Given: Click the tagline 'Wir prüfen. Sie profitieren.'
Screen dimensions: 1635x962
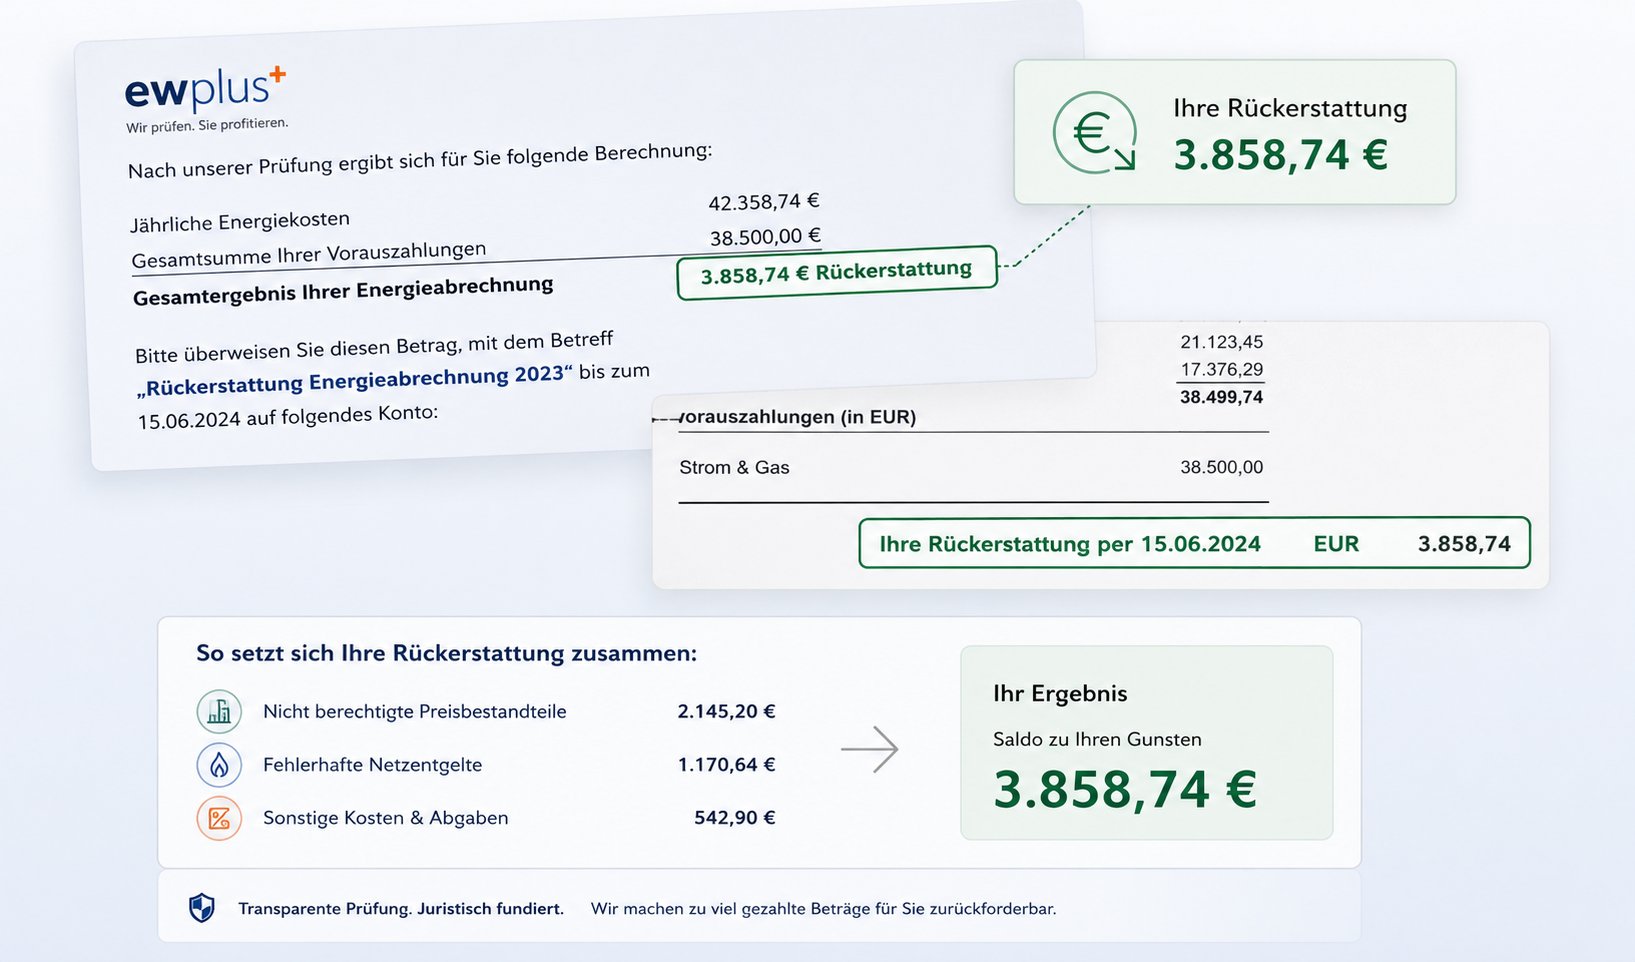Looking at the screenshot, I should pos(207,125).
